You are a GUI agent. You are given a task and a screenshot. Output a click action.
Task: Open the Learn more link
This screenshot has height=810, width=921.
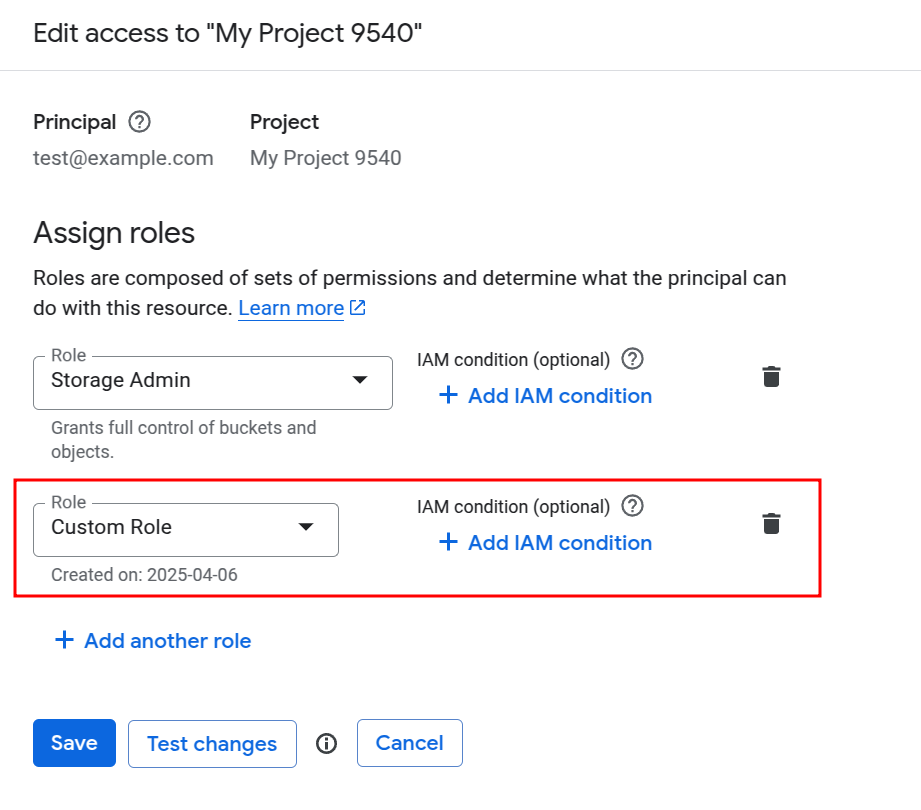(290, 308)
